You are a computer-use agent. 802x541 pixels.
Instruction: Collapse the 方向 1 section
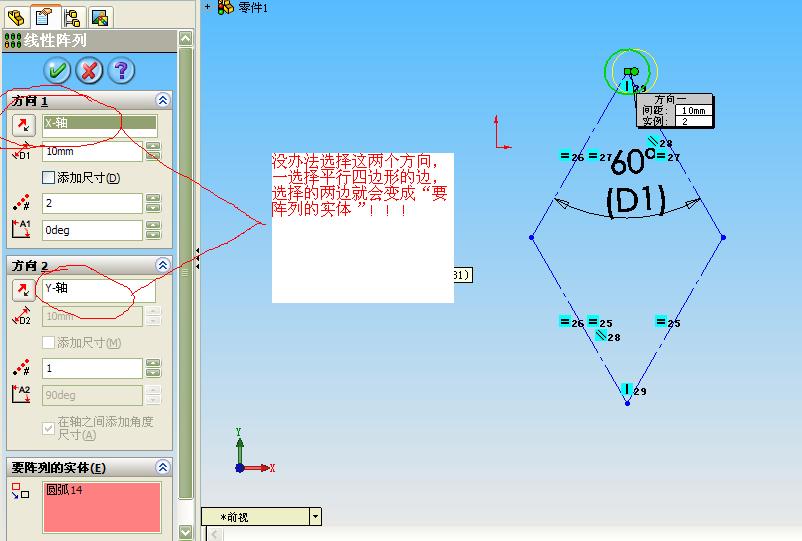[x=163, y=100]
